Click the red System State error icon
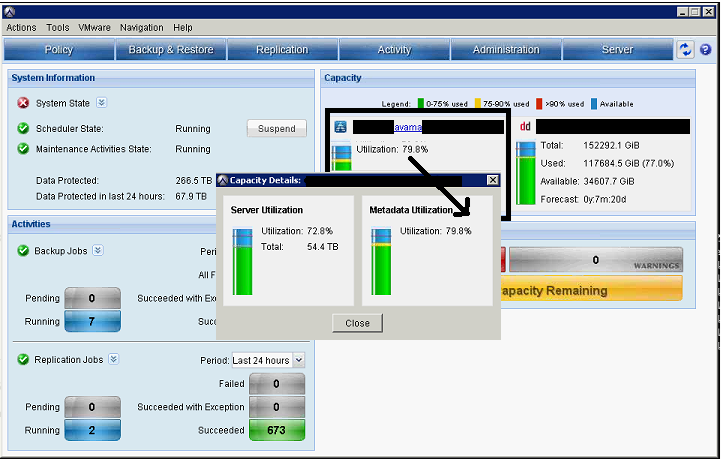 pos(23,103)
